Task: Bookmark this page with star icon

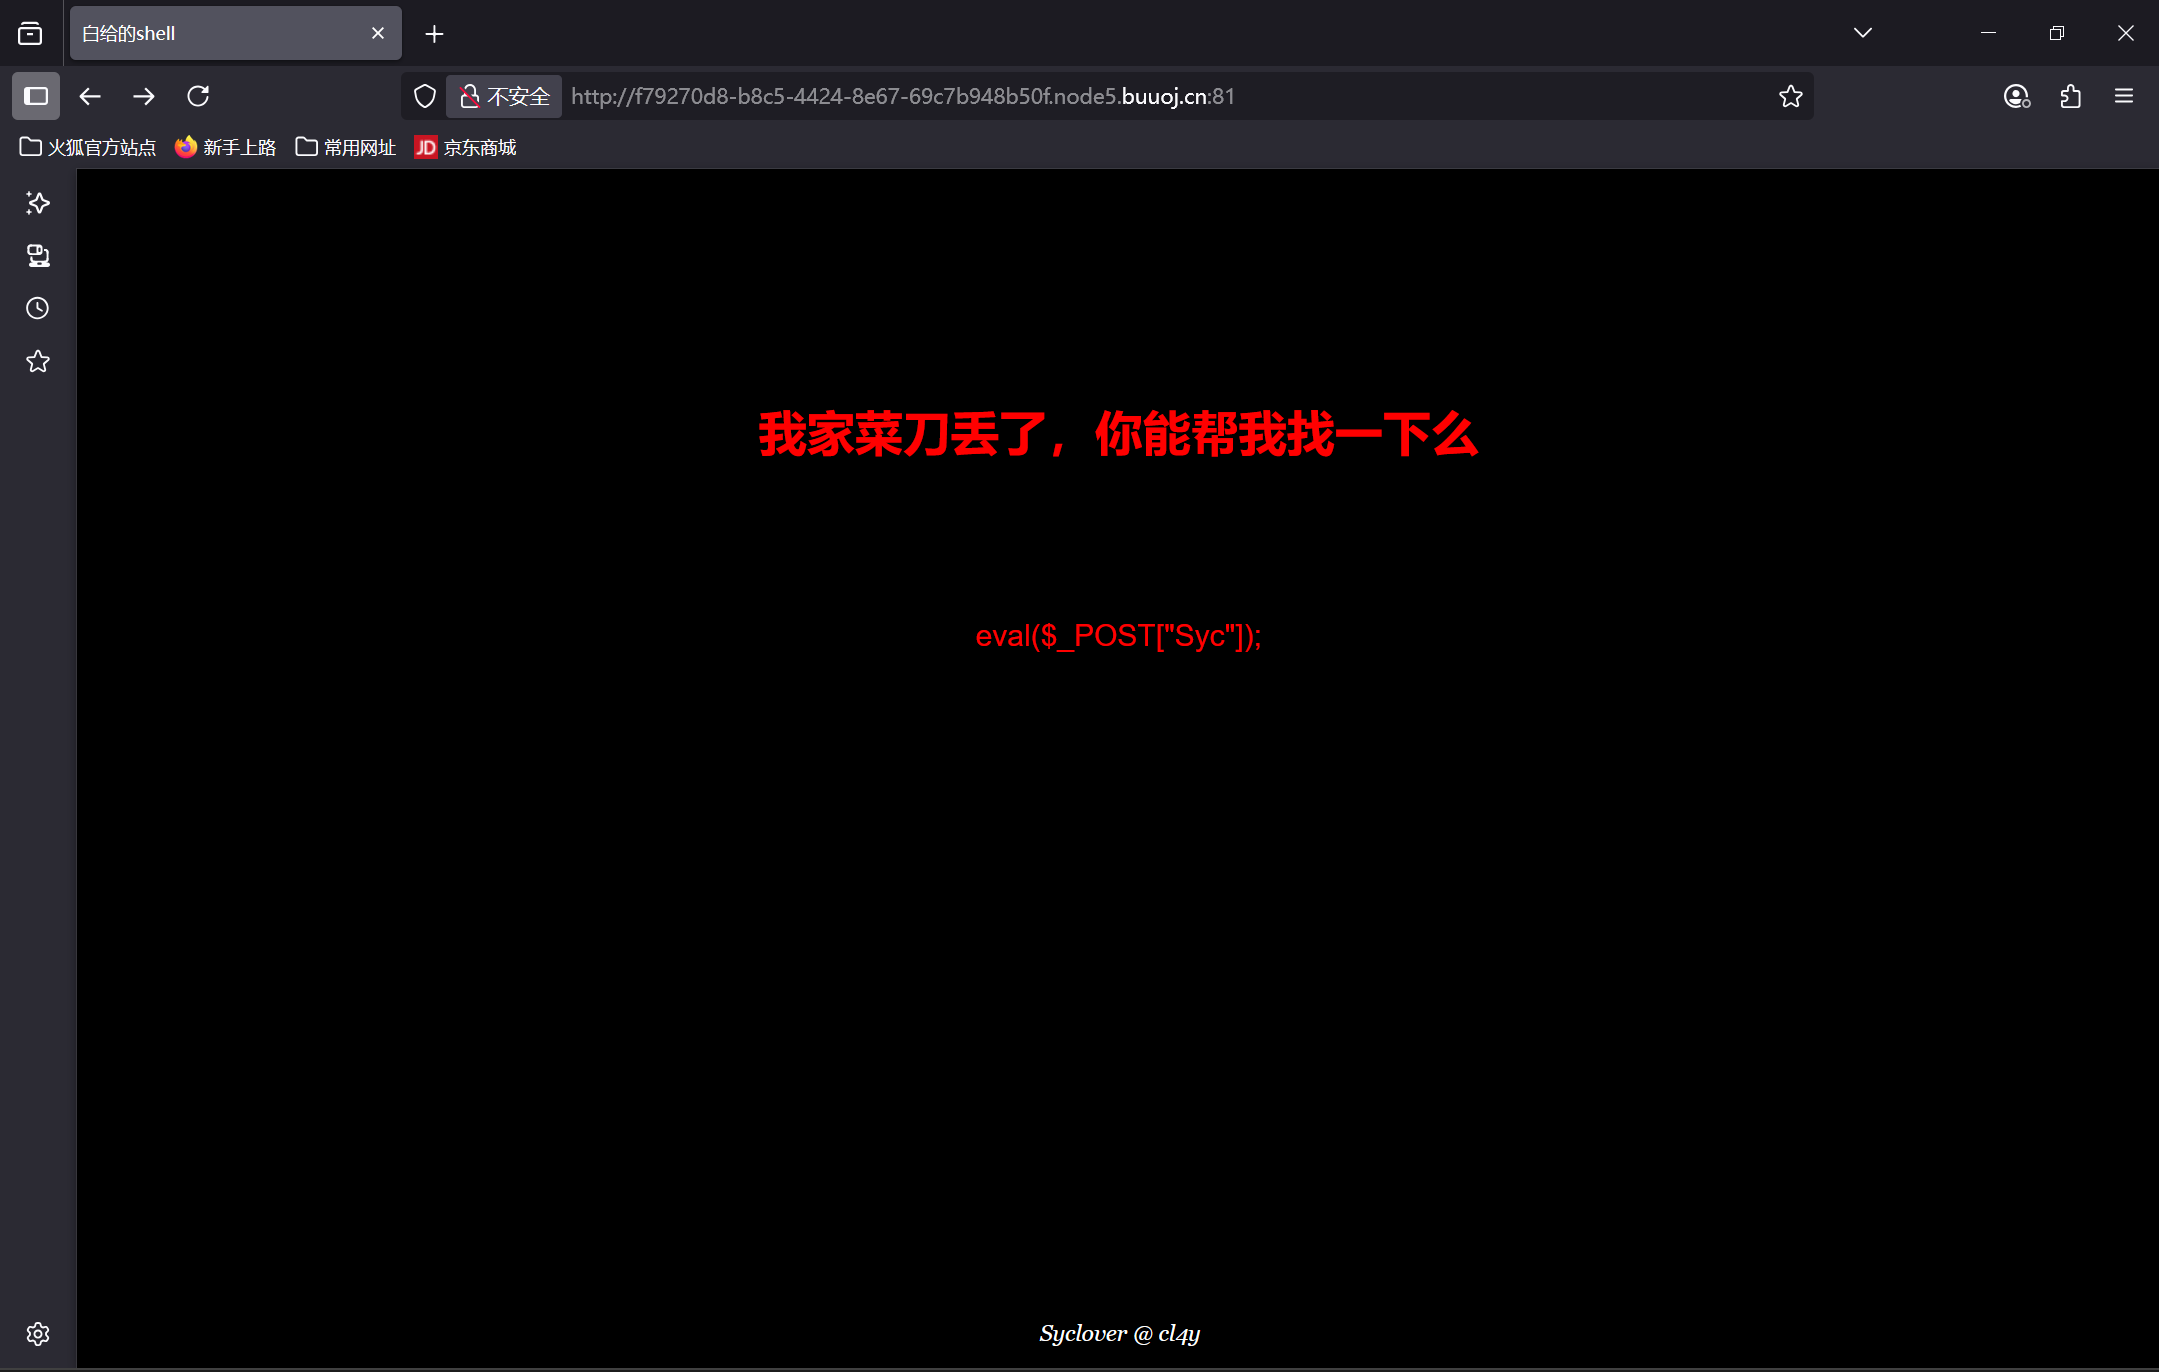Action: point(1790,96)
